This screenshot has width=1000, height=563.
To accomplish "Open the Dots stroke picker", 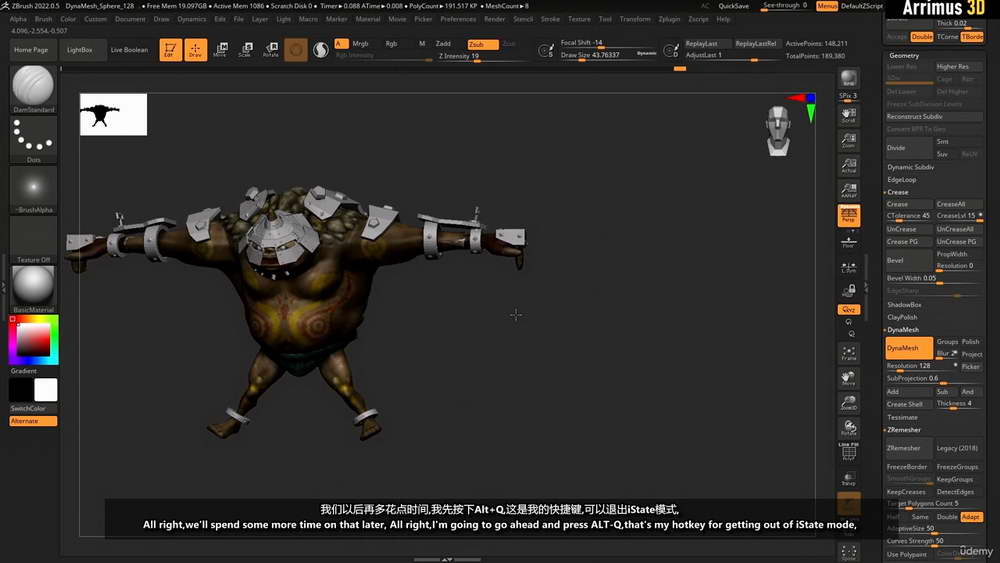I will (33, 139).
